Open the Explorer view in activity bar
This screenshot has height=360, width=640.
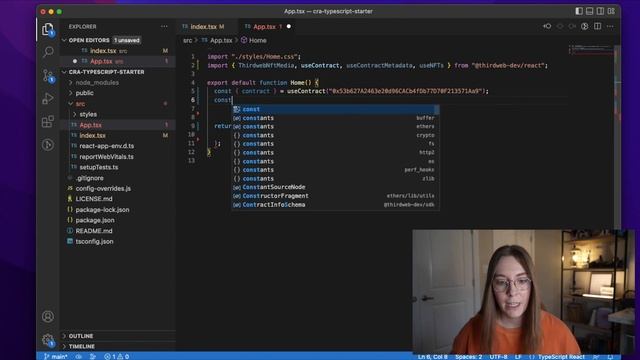coord(48,29)
